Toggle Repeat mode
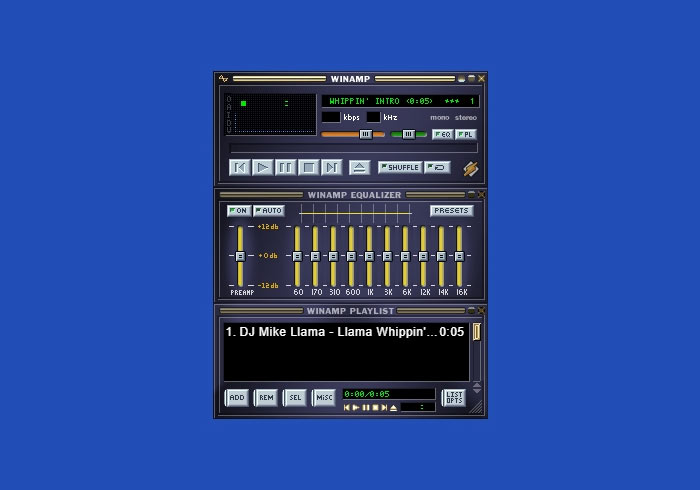Viewport: 700px width, 490px height. (437, 167)
